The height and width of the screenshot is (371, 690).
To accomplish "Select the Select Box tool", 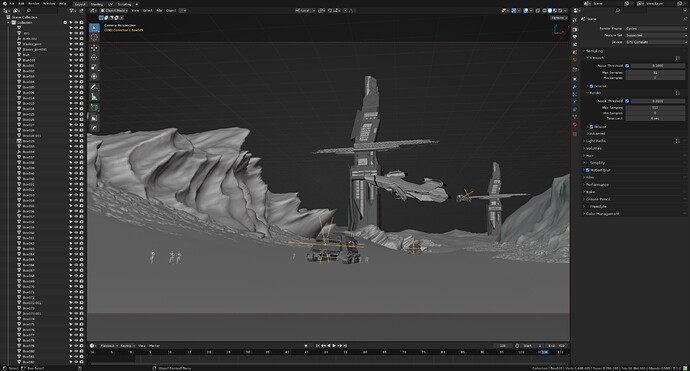I will 94,28.
